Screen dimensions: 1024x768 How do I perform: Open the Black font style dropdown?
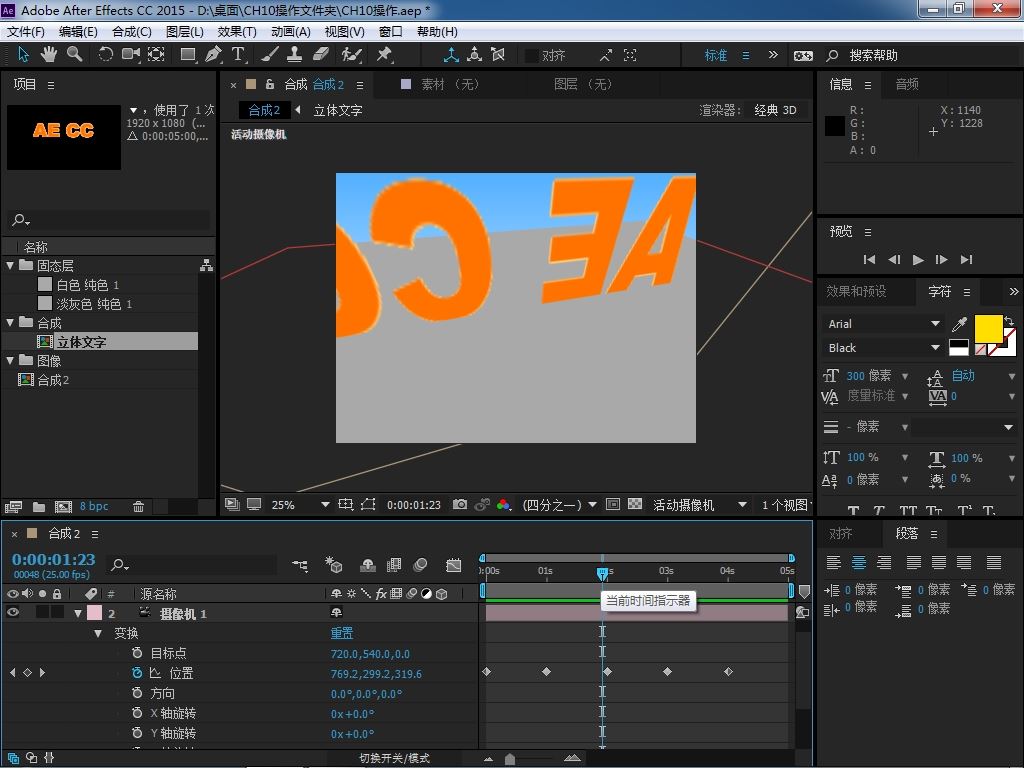tap(883, 348)
